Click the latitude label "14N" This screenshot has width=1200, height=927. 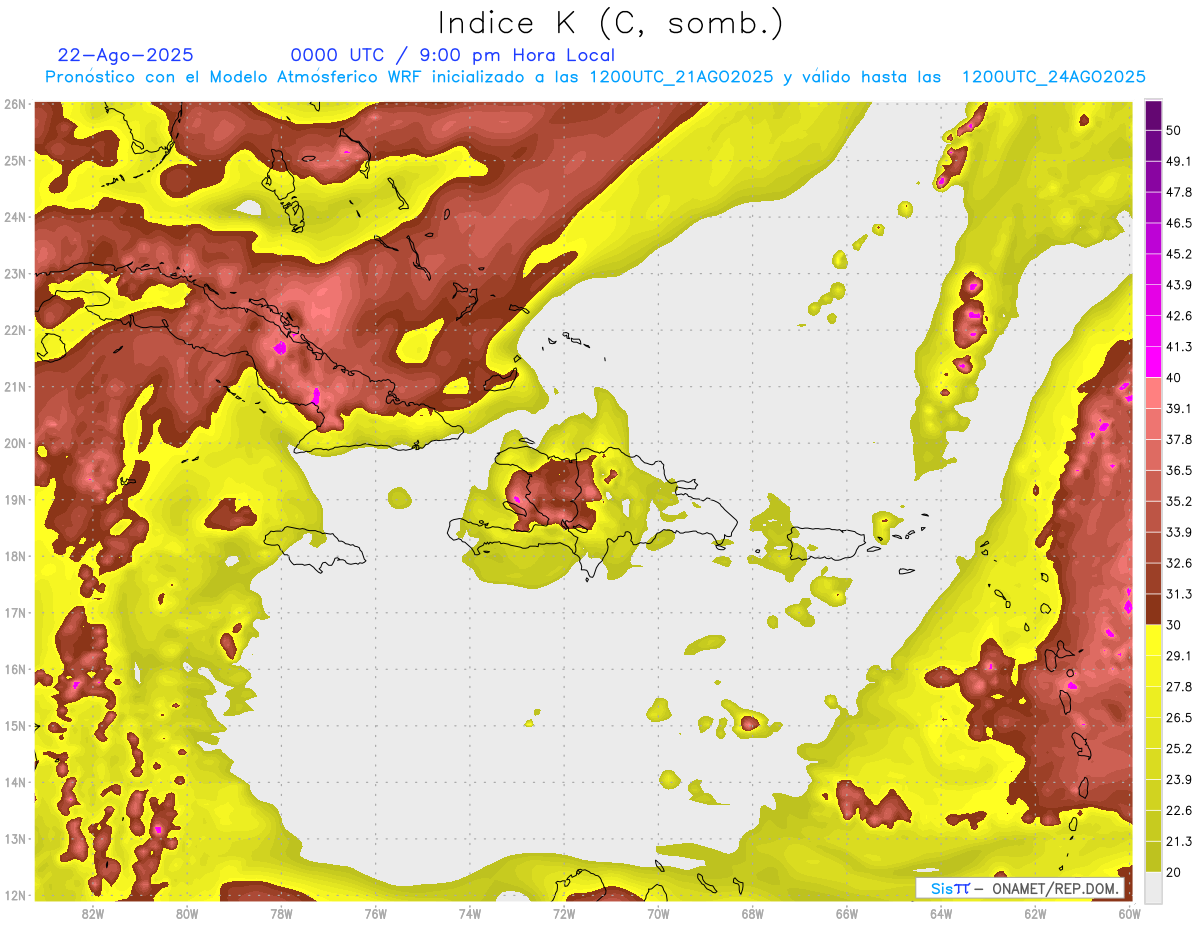pyautogui.click(x=15, y=782)
